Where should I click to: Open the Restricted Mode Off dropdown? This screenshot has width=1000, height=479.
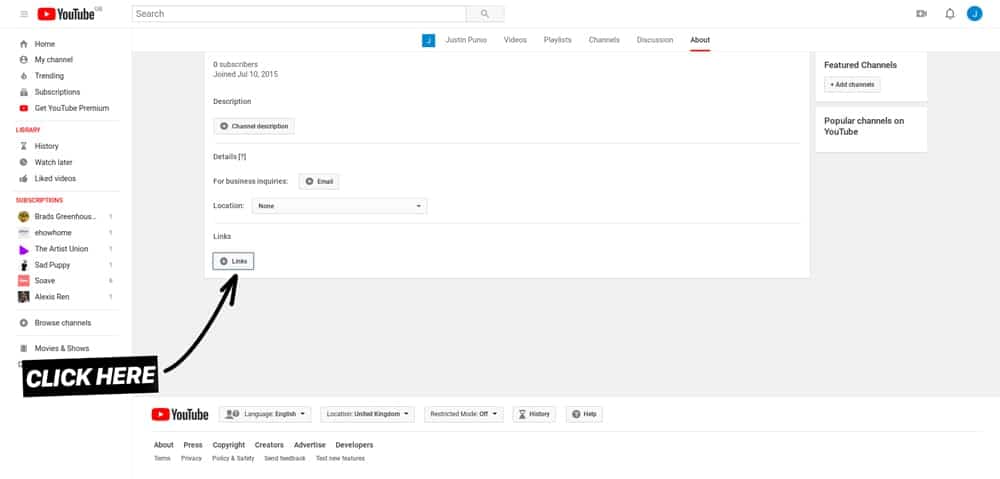tap(464, 414)
